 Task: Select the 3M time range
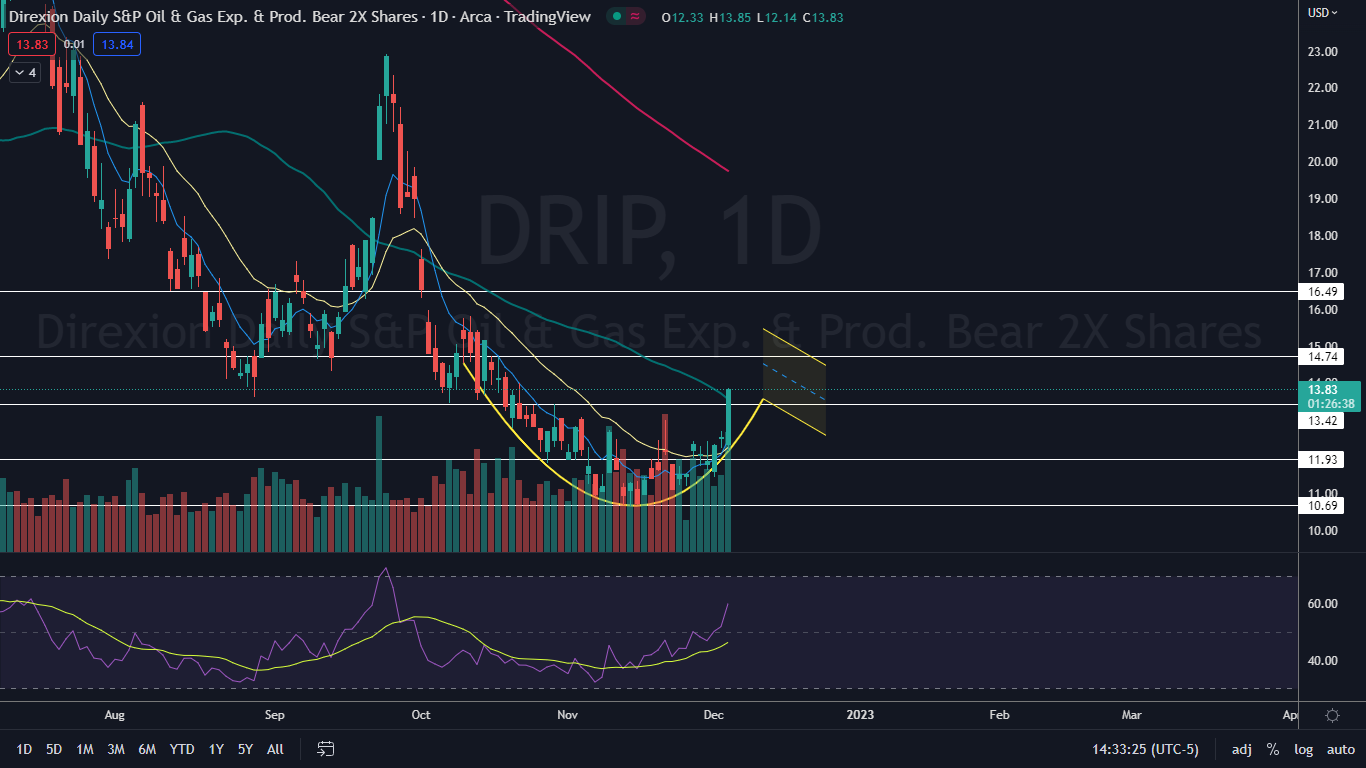[116, 749]
